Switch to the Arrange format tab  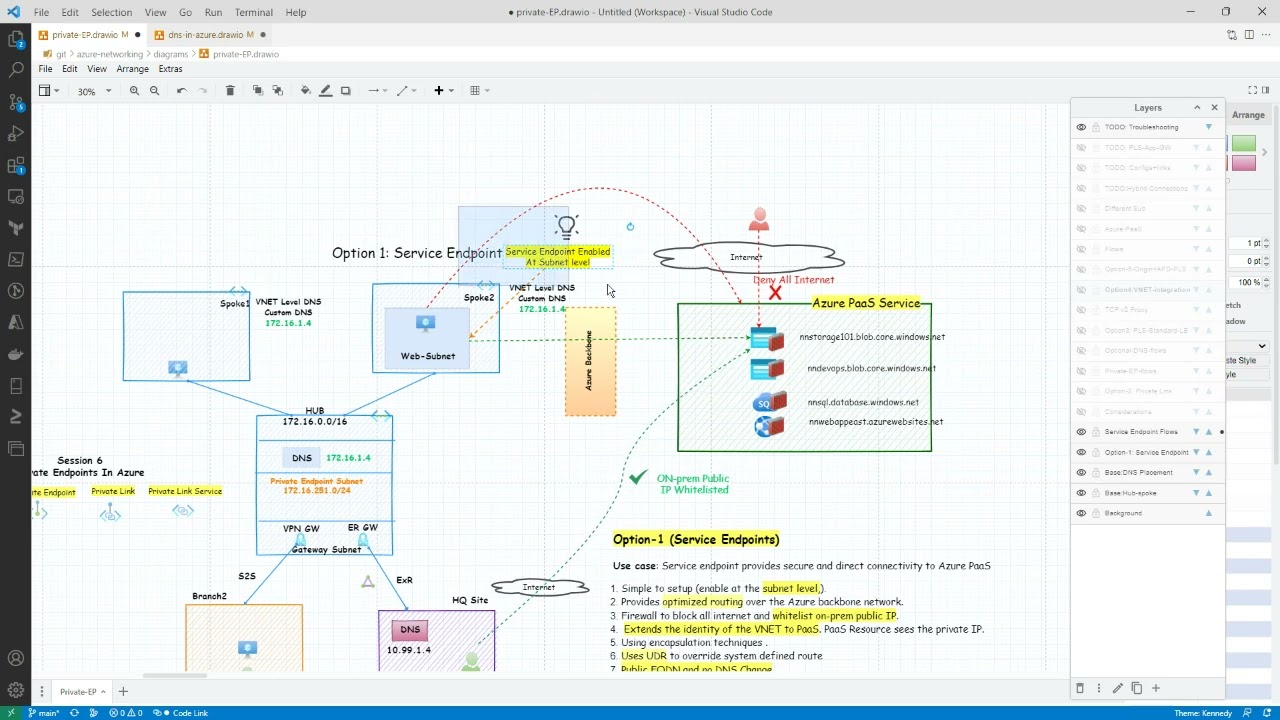pyautogui.click(x=1248, y=115)
